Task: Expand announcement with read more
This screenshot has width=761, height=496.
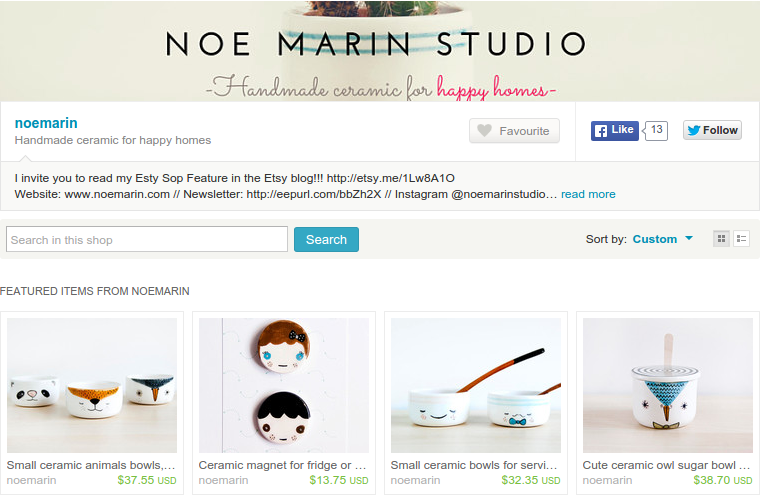Action: (x=588, y=194)
